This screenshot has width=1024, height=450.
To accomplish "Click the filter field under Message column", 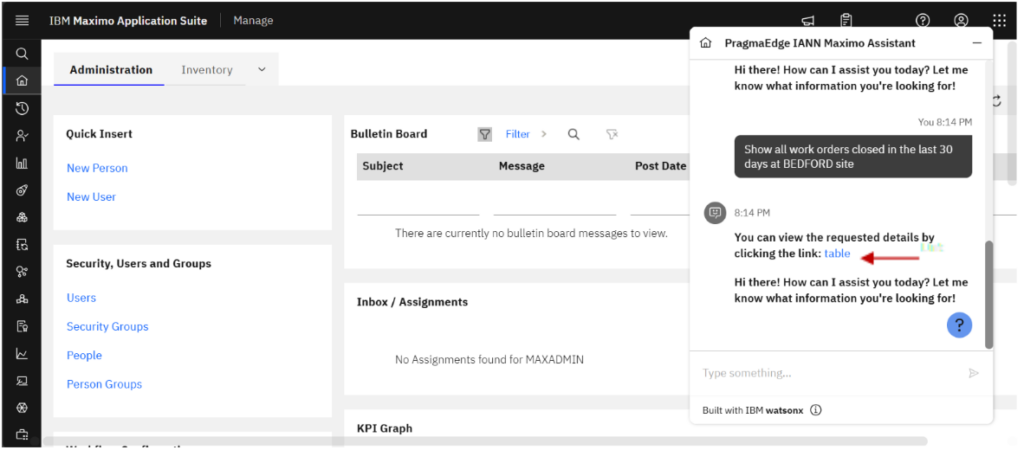I will pyautogui.click(x=554, y=204).
